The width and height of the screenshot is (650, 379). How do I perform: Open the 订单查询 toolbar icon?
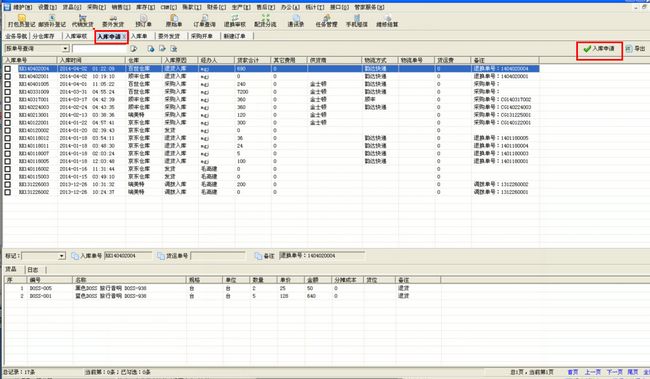204,21
